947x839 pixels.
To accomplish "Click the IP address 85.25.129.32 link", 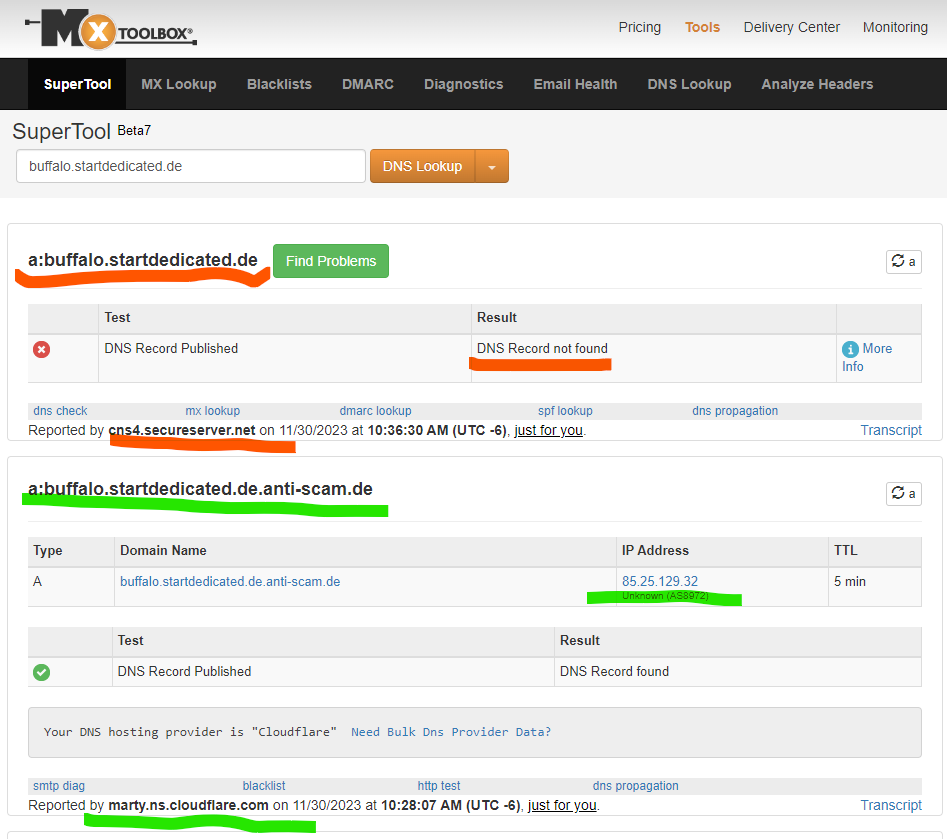I will click(x=660, y=581).
